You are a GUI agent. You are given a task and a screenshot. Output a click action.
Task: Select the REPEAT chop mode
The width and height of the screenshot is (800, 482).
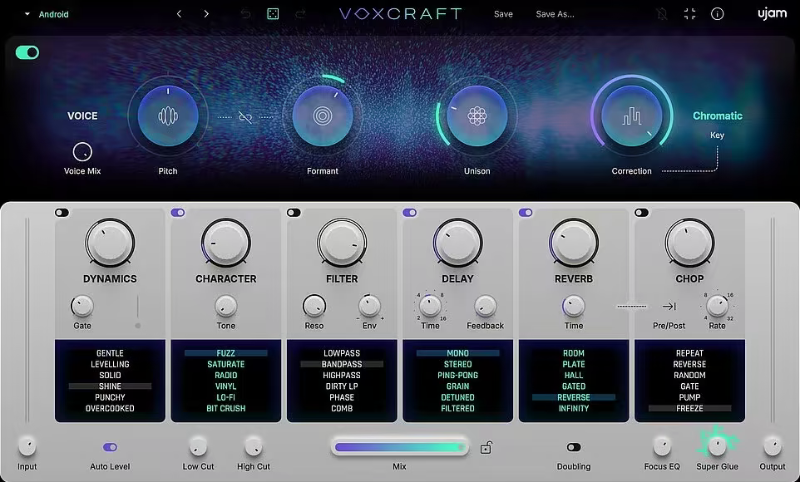pos(689,353)
